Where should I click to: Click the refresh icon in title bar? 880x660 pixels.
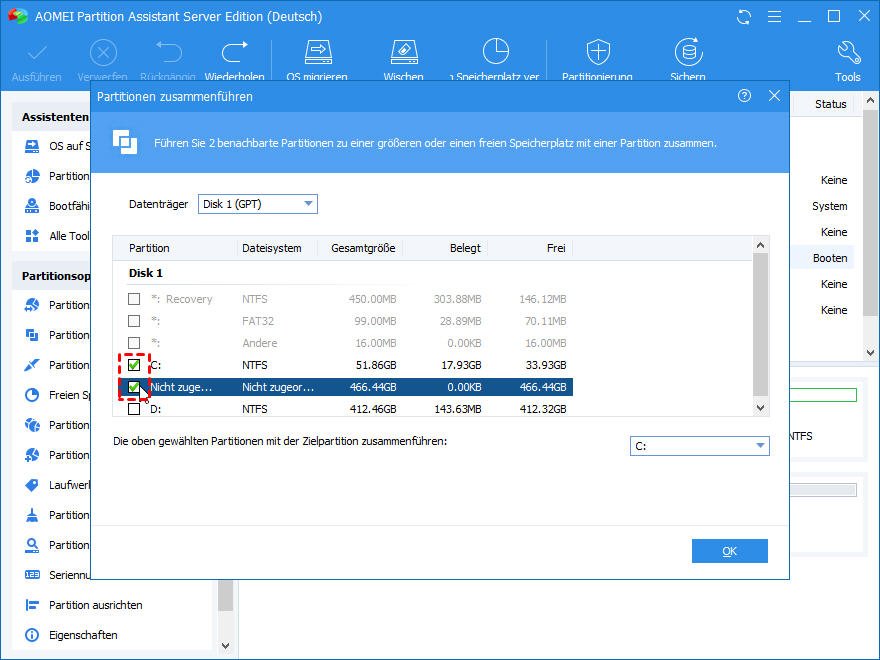(x=744, y=17)
